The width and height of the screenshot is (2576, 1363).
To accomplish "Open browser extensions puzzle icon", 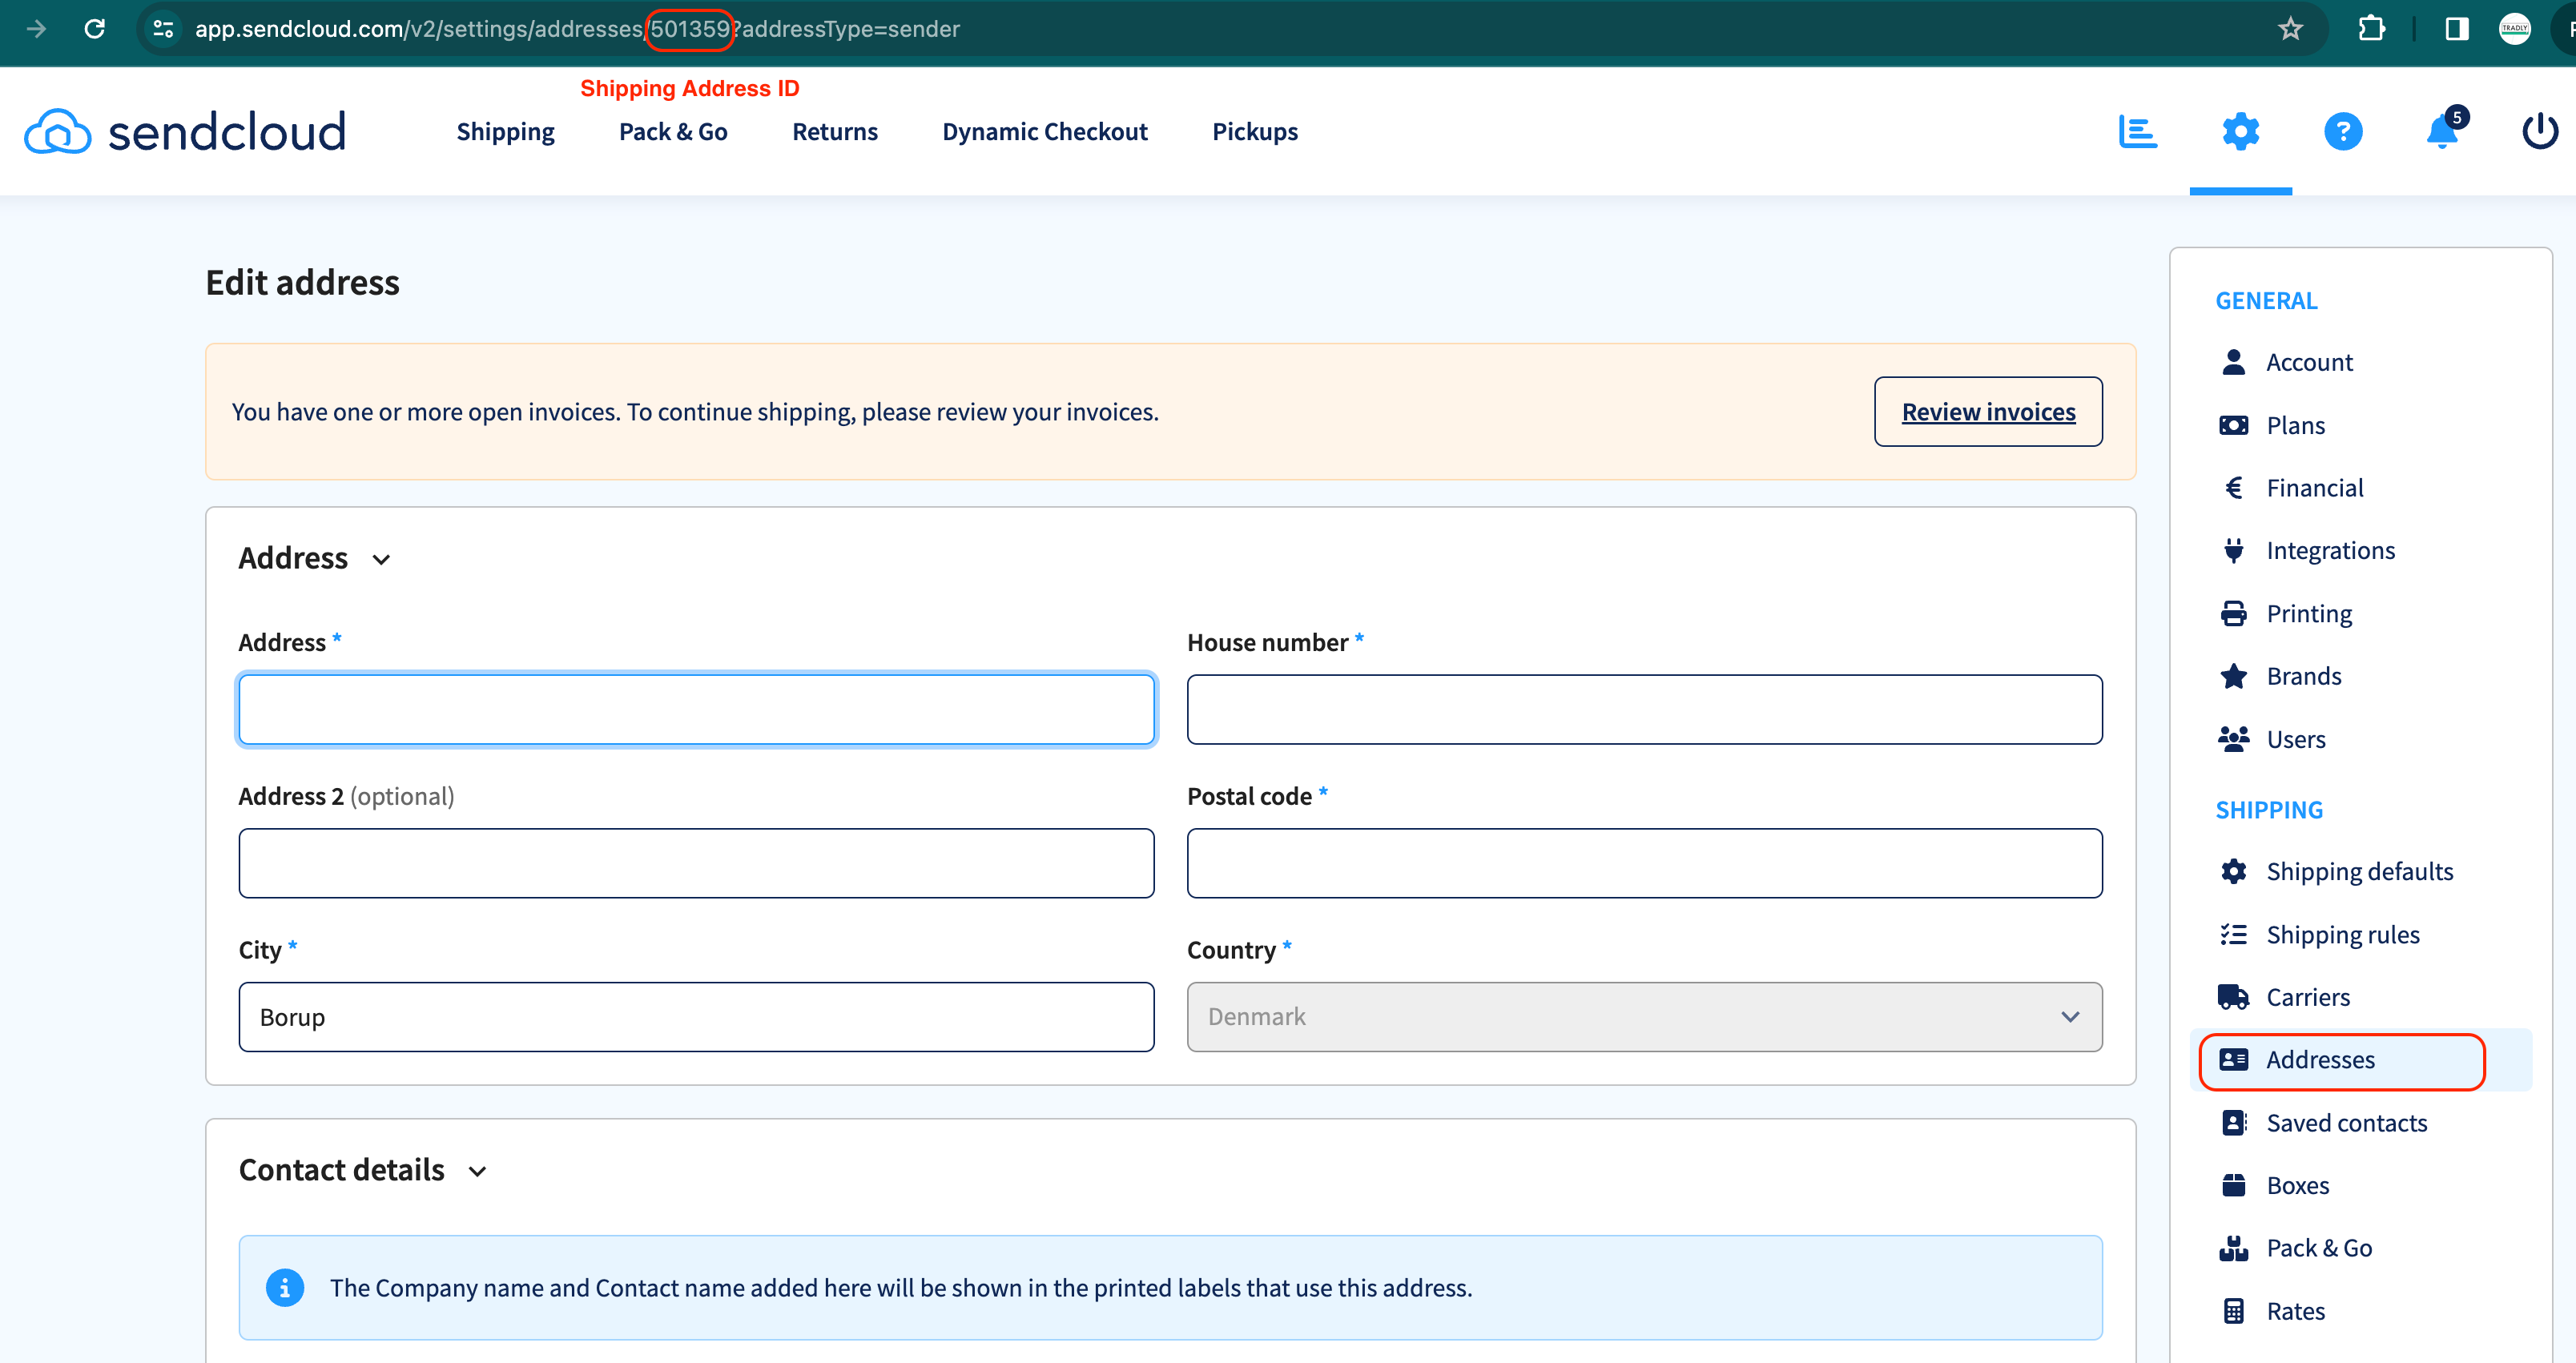I will pyautogui.click(x=2371, y=29).
